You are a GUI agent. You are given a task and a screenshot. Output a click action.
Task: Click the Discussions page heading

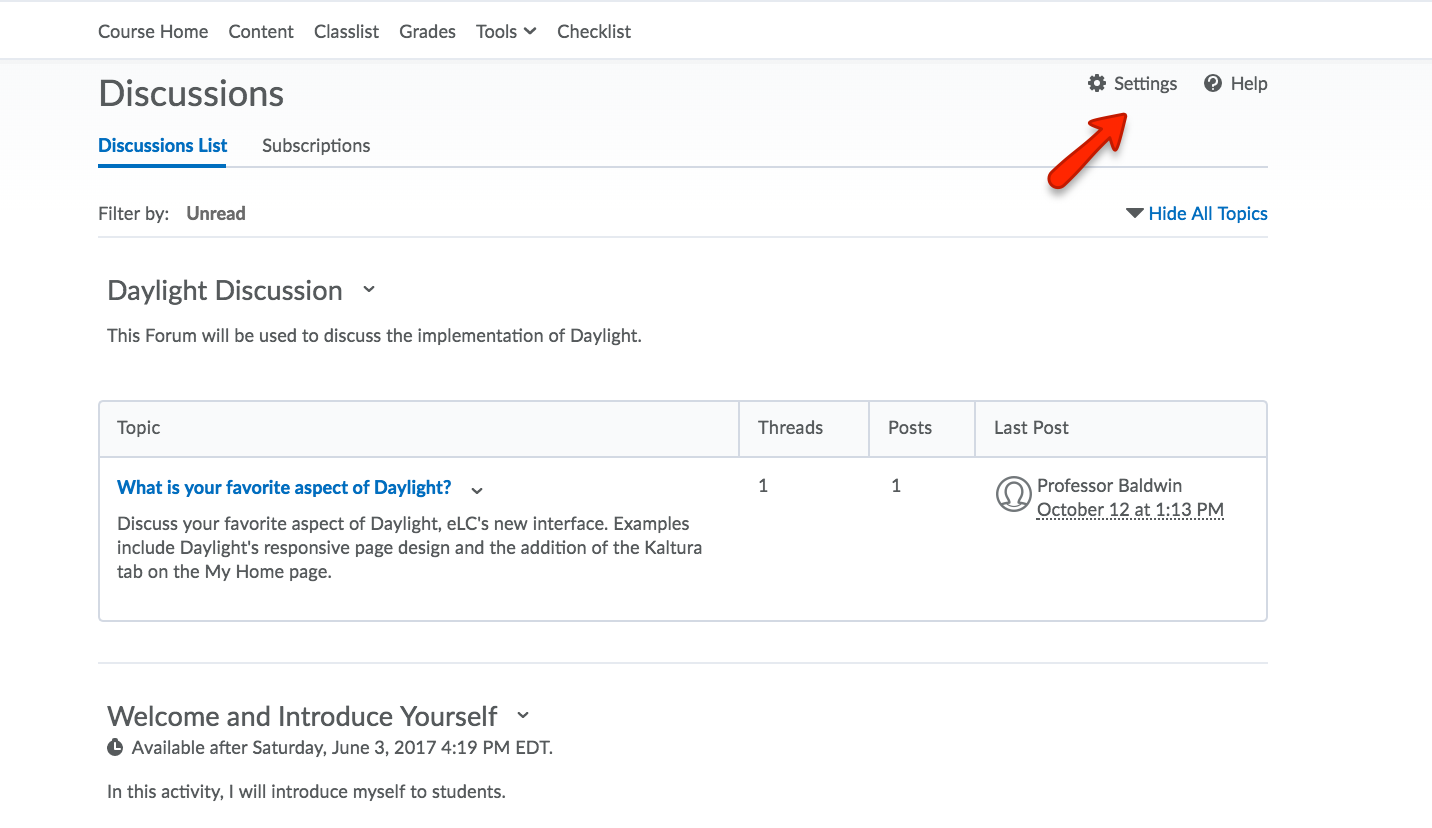tap(191, 93)
